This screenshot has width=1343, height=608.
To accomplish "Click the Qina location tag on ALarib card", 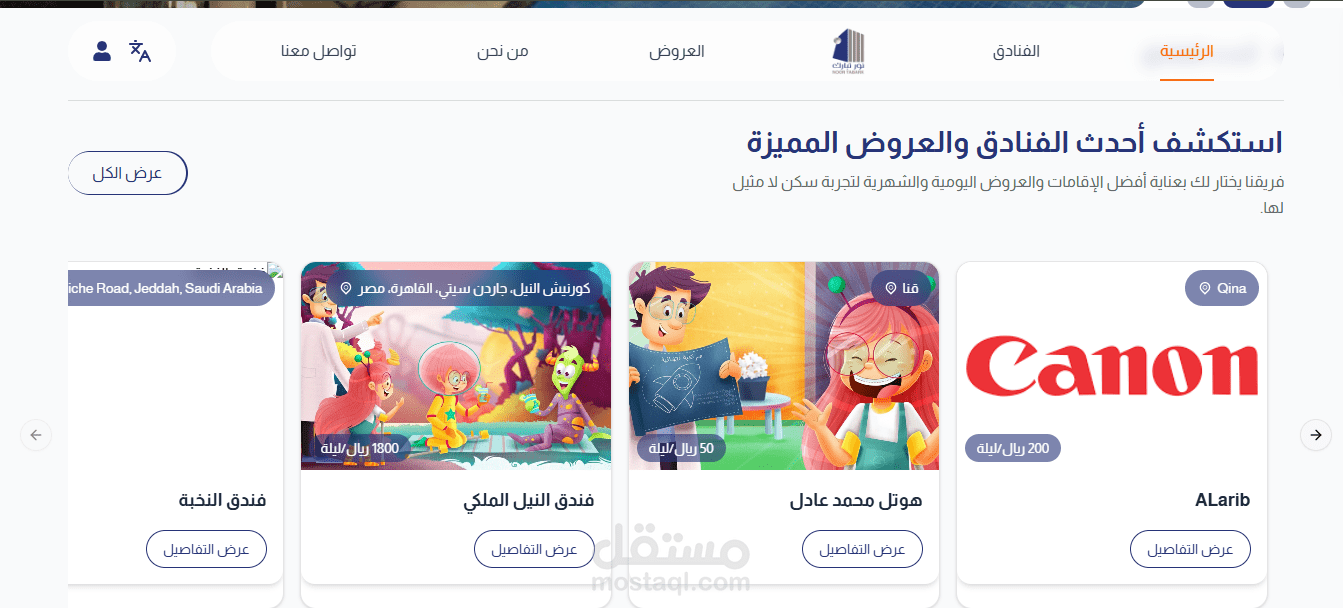I will tap(1222, 289).
